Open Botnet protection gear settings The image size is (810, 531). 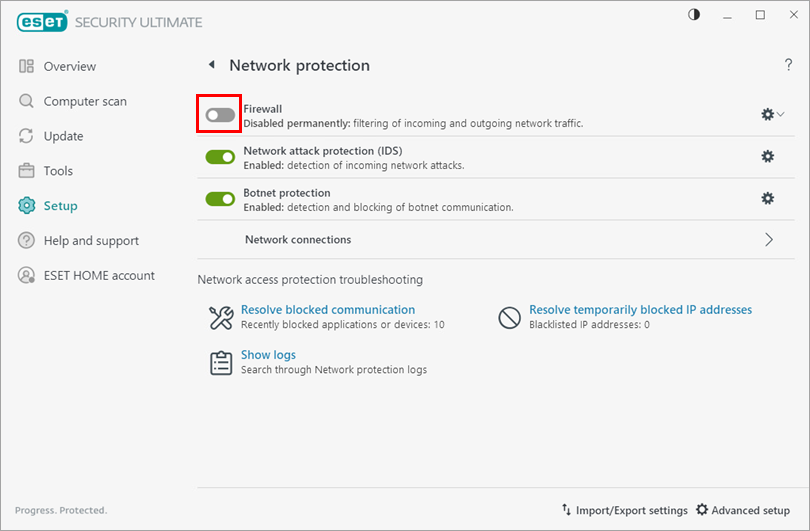coord(767,199)
